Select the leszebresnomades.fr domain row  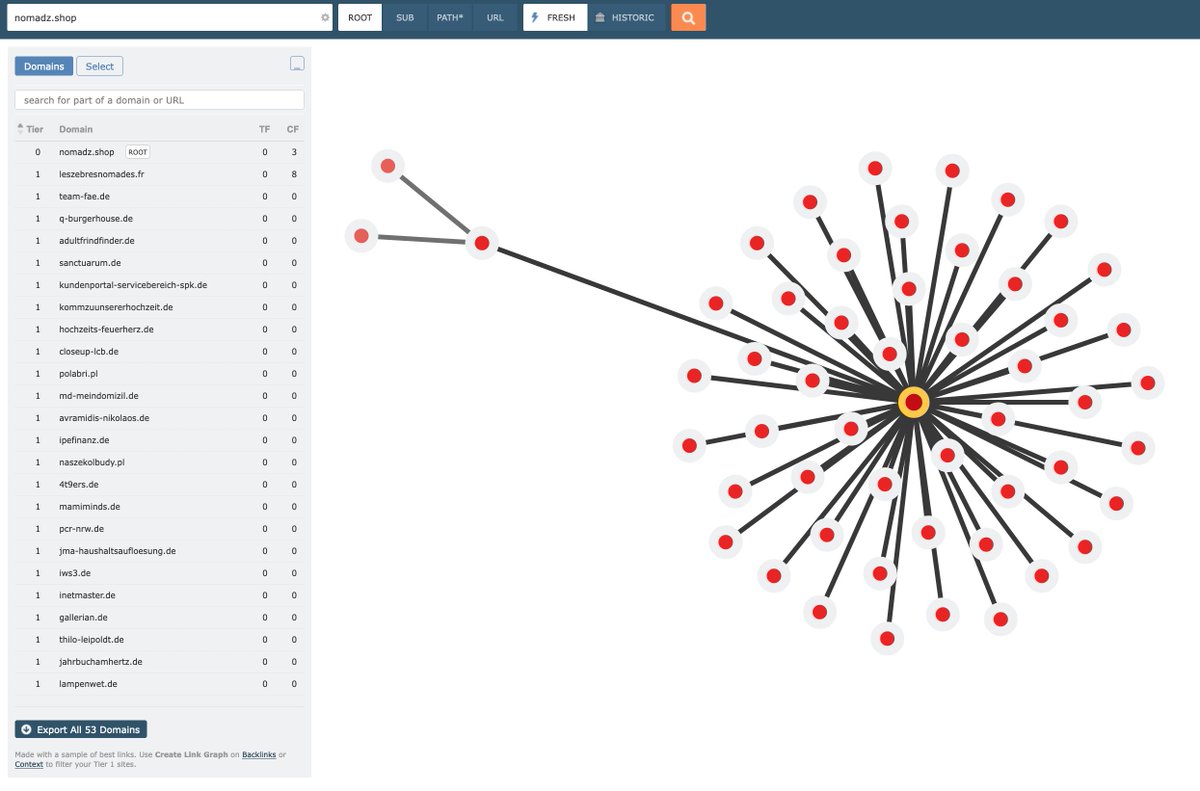click(x=100, y=173)
